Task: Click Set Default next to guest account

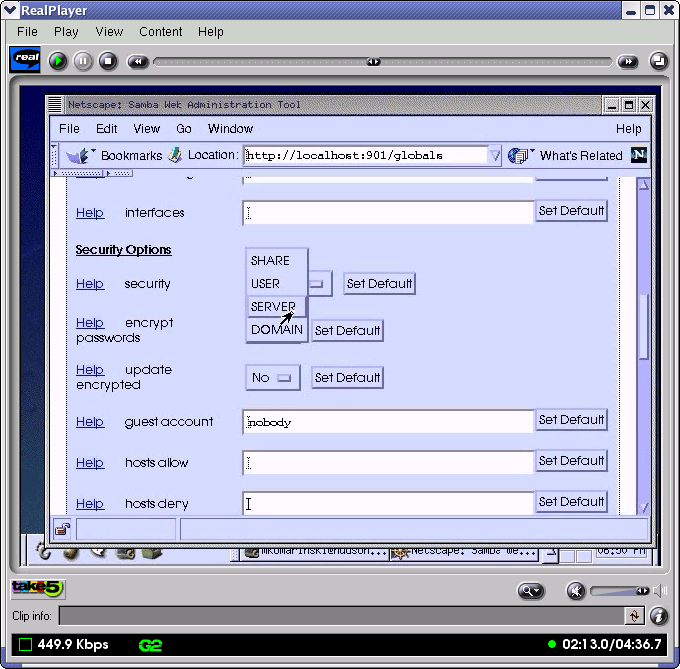Action: pyautogui.click(x=571, y=420)
